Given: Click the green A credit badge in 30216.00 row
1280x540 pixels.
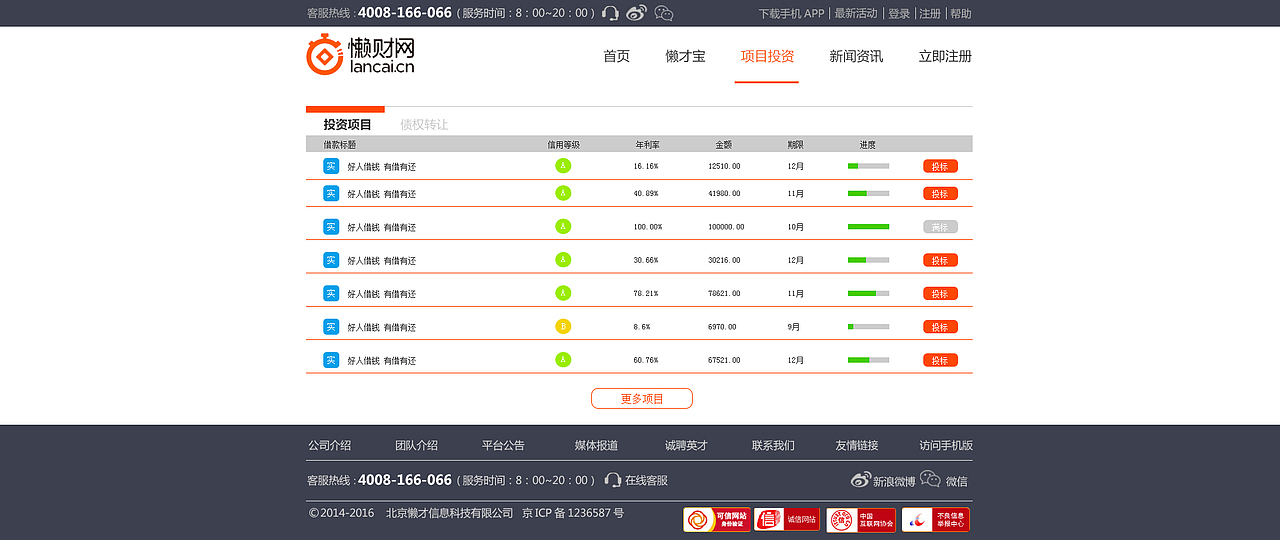Looking at the screenshot, I should pos(563,260).
